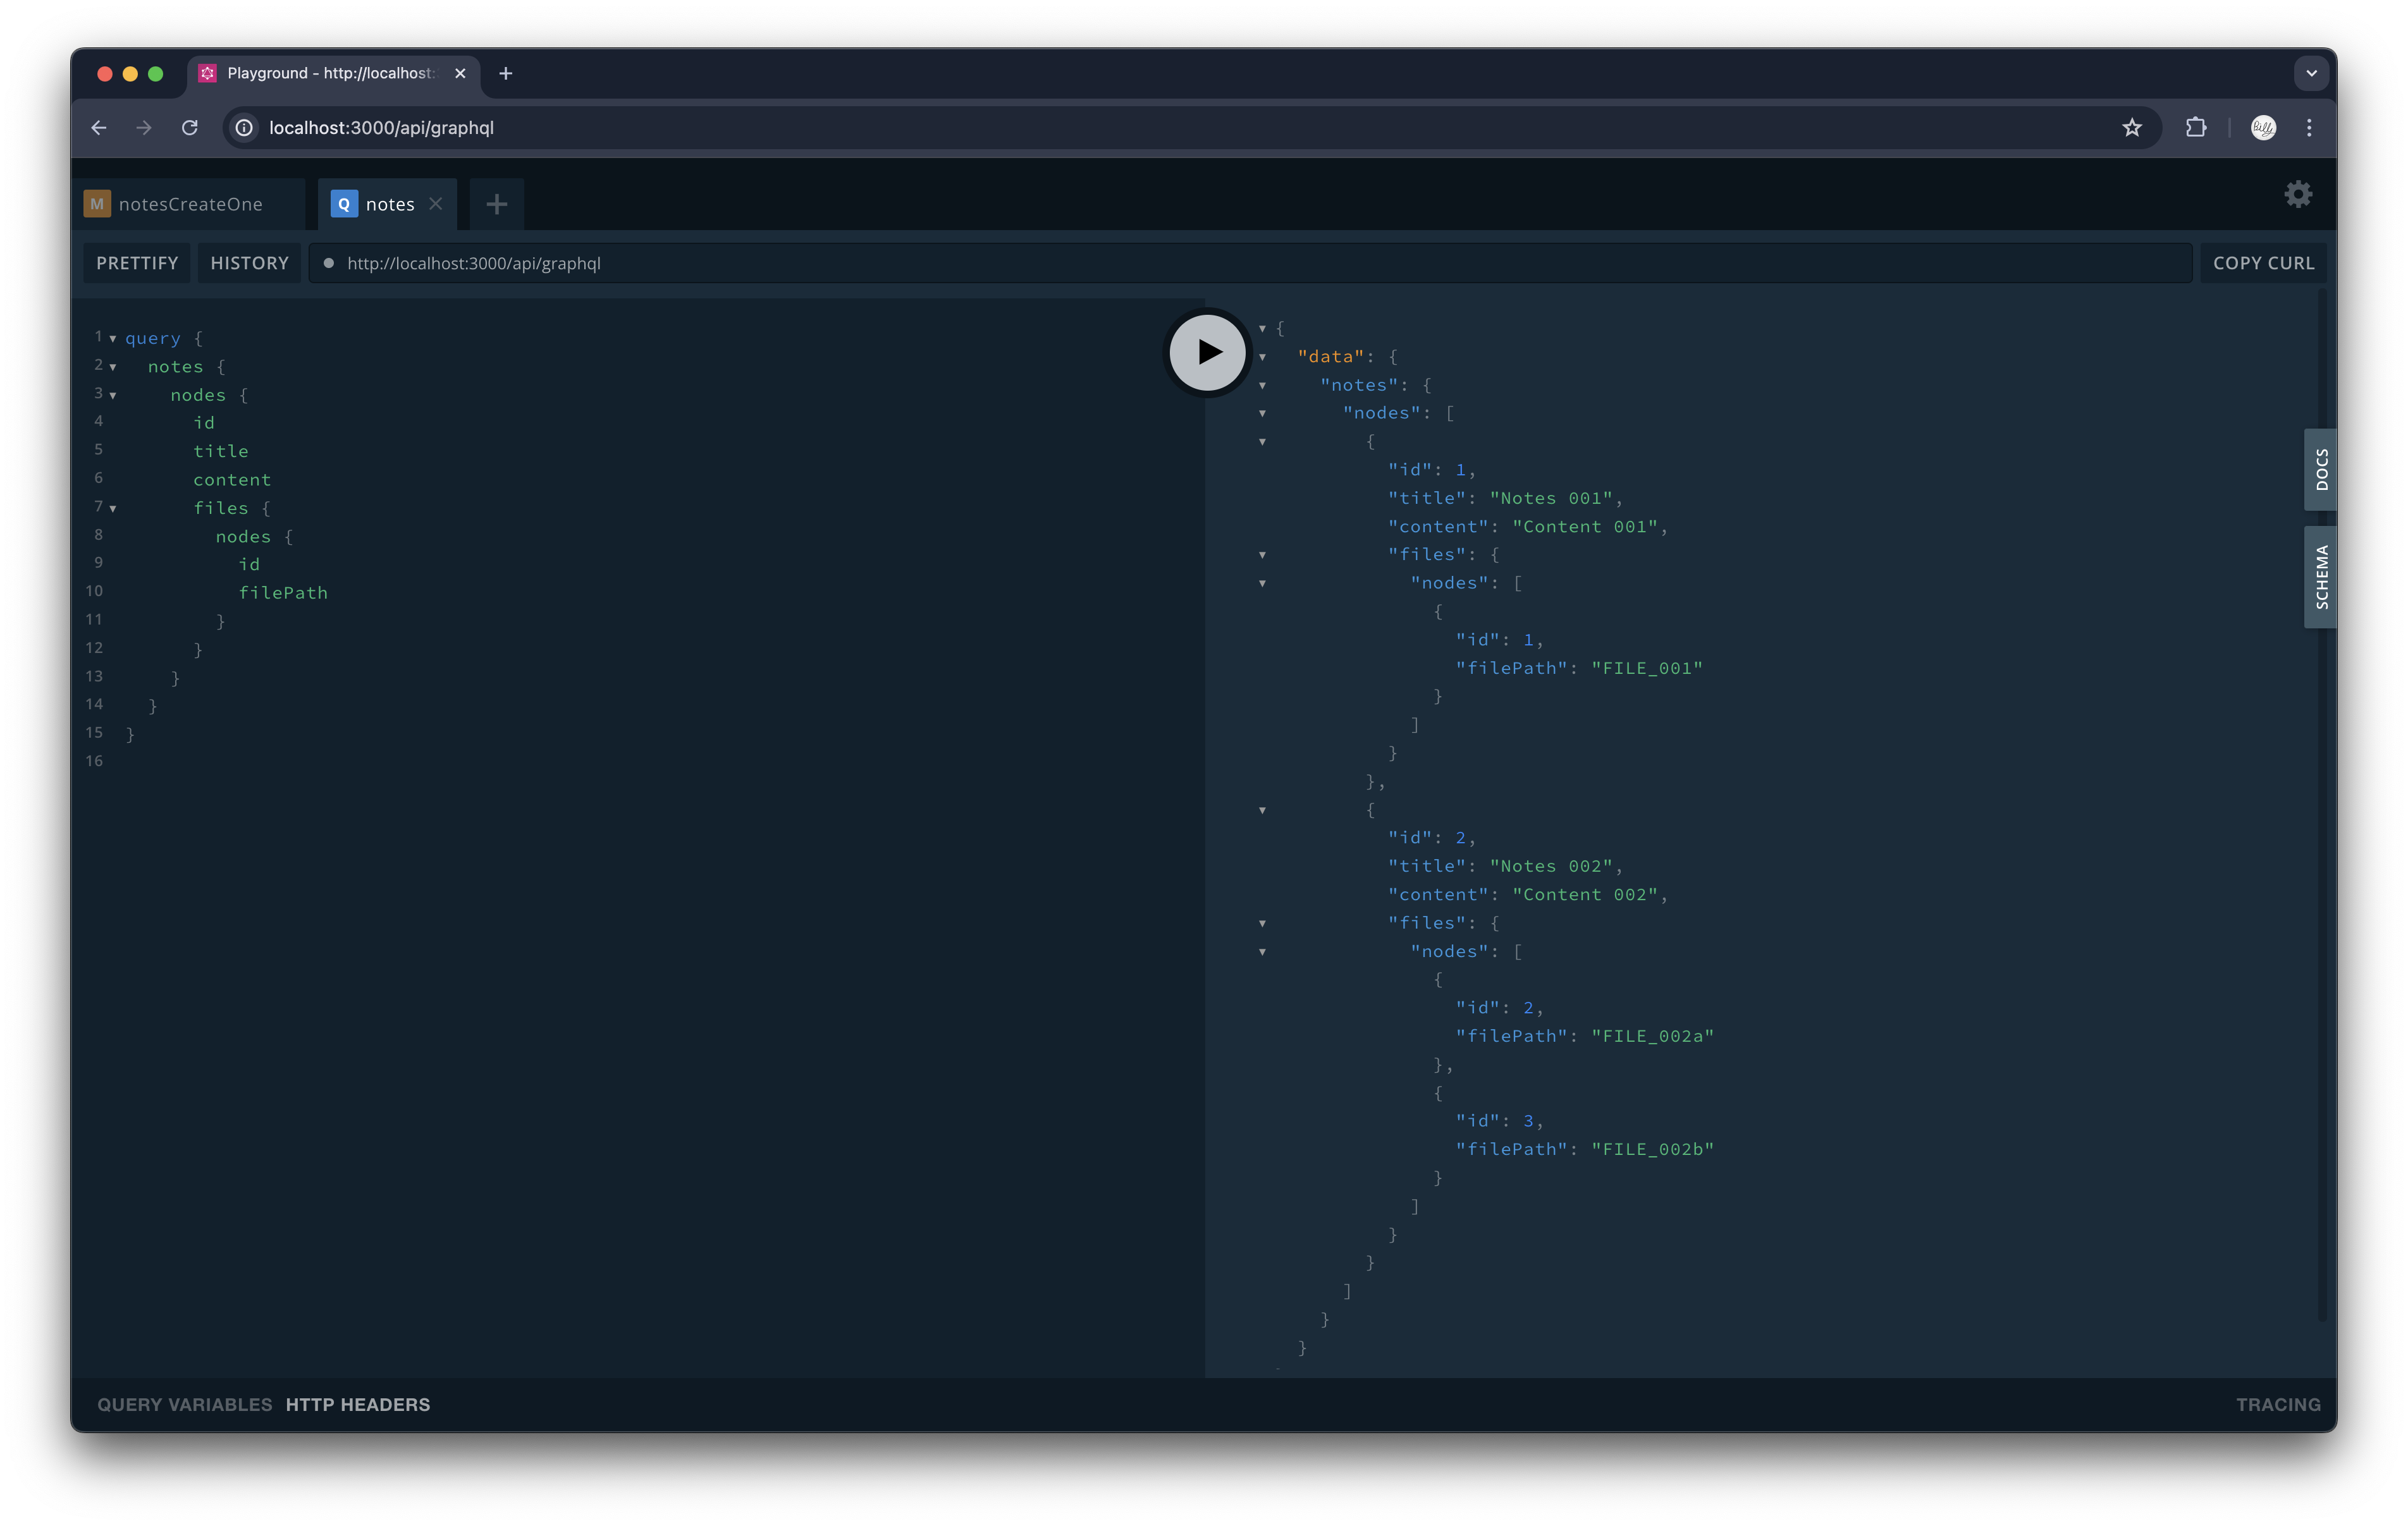Viewport: 2408px width, 1526px height.
Task: Open the browser profile avatar icon
Action: click(x=2263, y=128)
